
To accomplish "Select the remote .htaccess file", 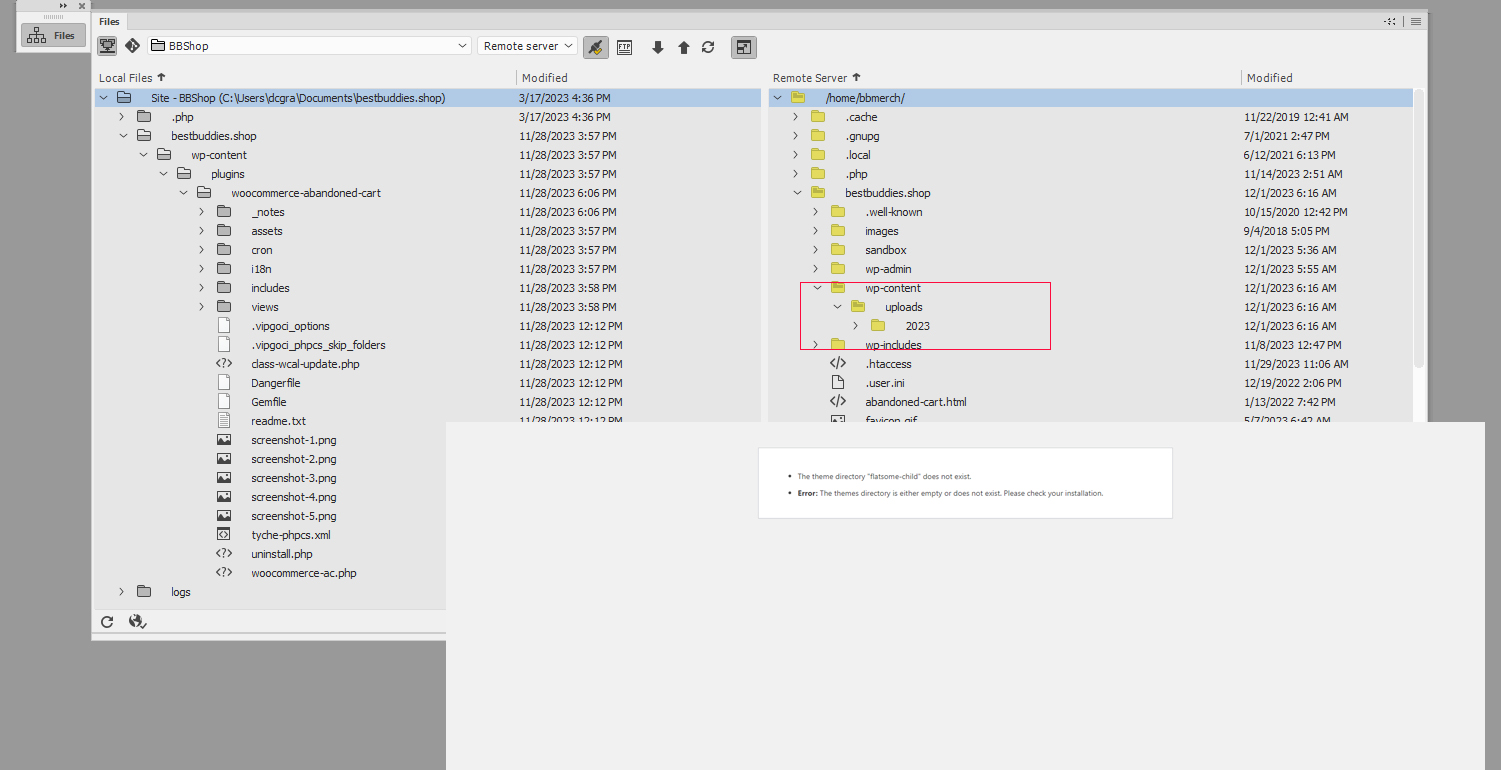I will point(888,364).
